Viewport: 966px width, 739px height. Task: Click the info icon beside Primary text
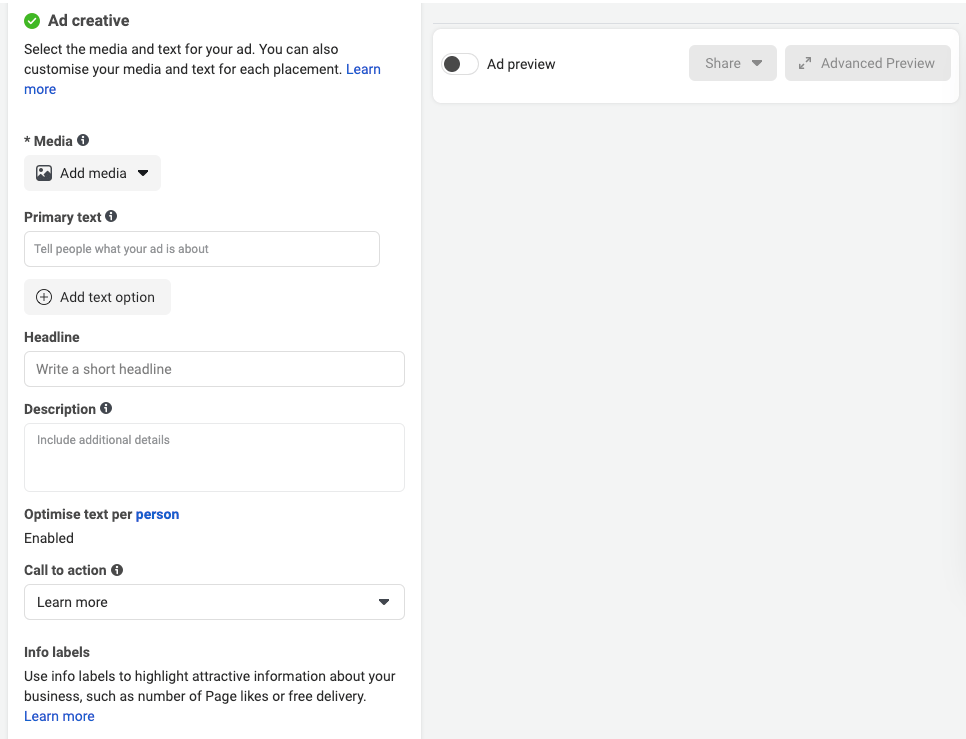[111, 216]
